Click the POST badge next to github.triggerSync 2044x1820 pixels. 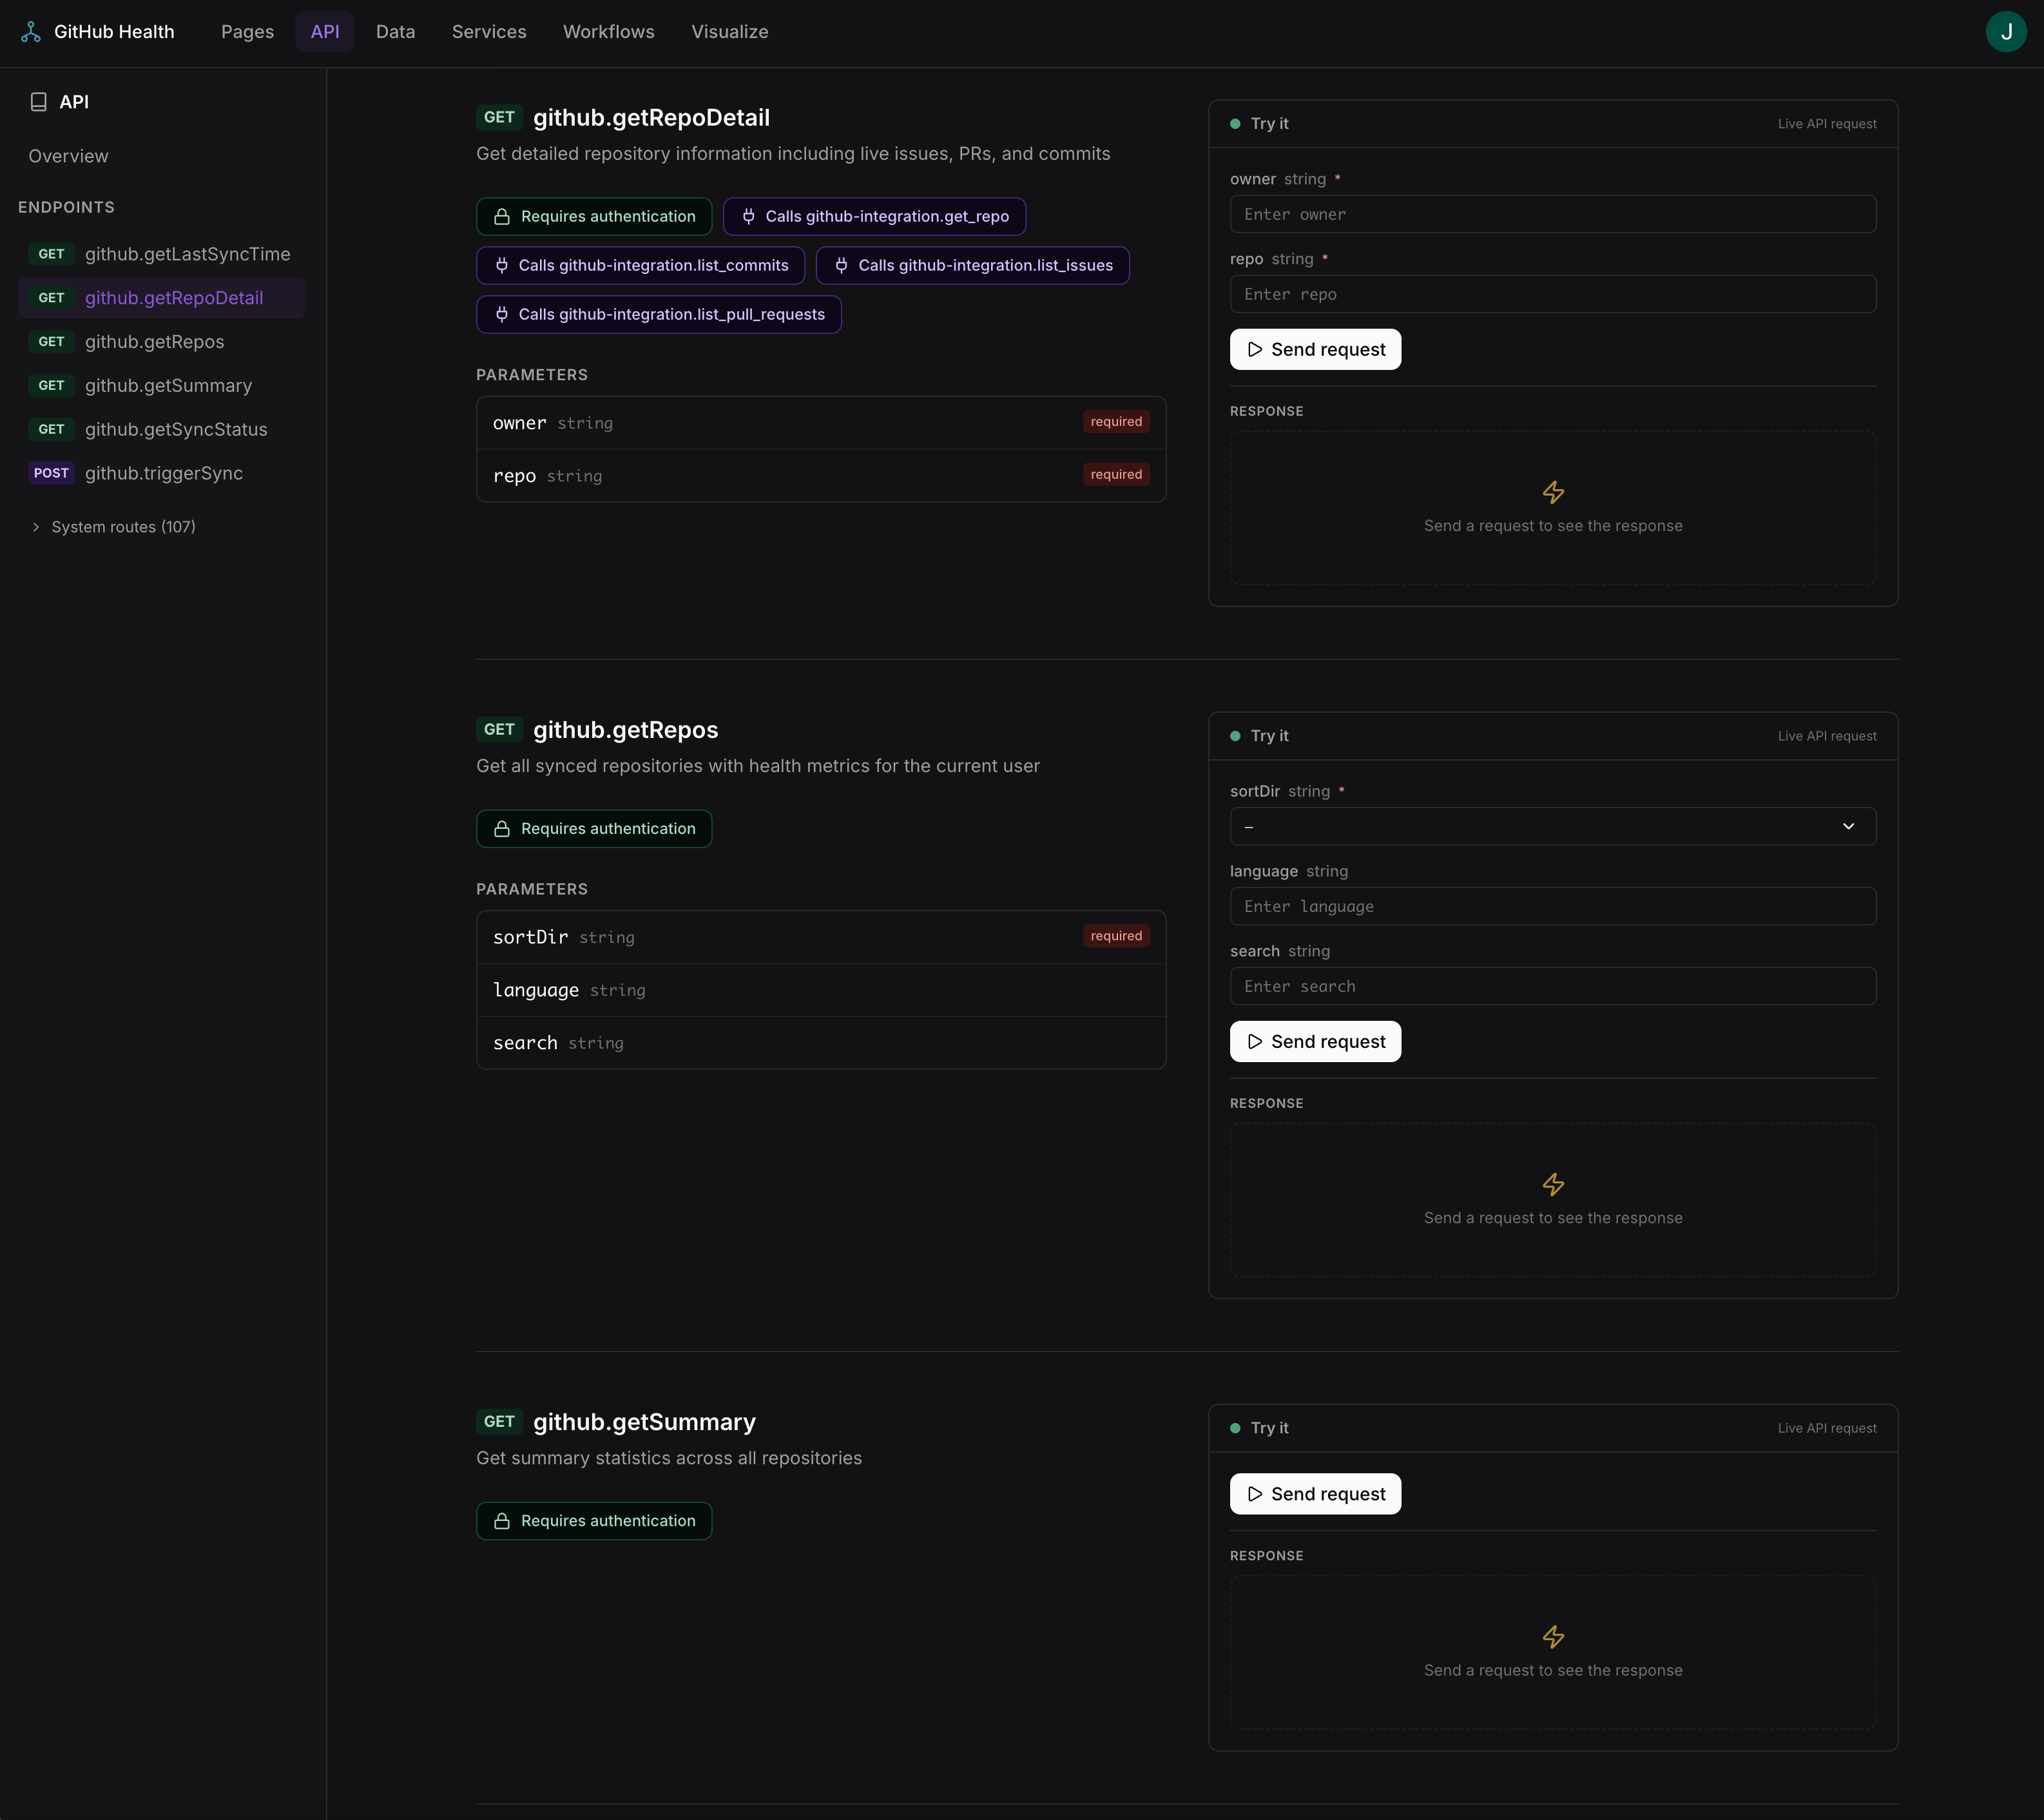tap(51, 473)
